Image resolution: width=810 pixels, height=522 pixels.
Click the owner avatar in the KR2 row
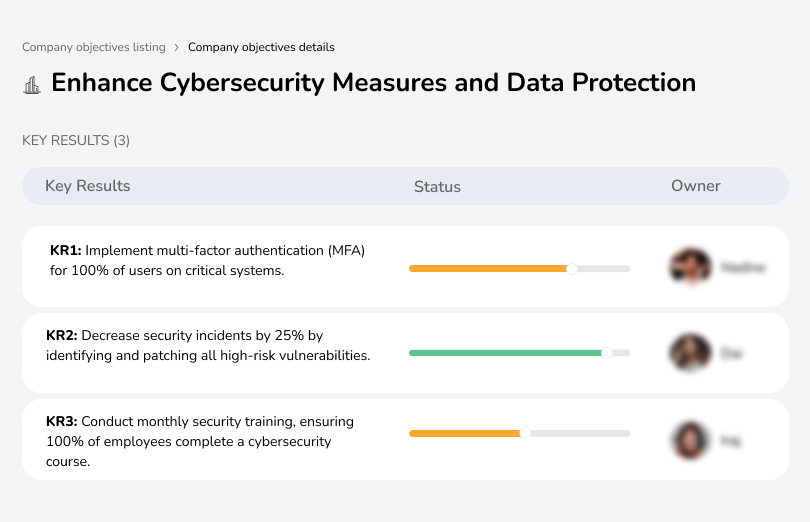click(x=690, y=352)
